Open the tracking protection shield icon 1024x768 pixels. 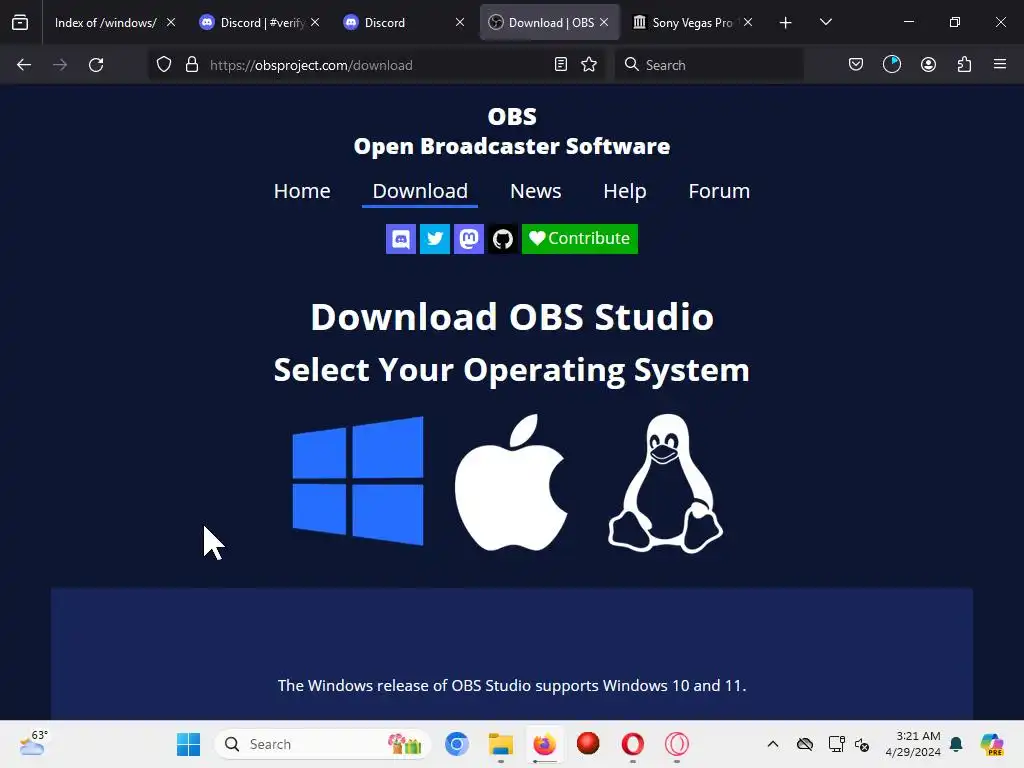164,65
